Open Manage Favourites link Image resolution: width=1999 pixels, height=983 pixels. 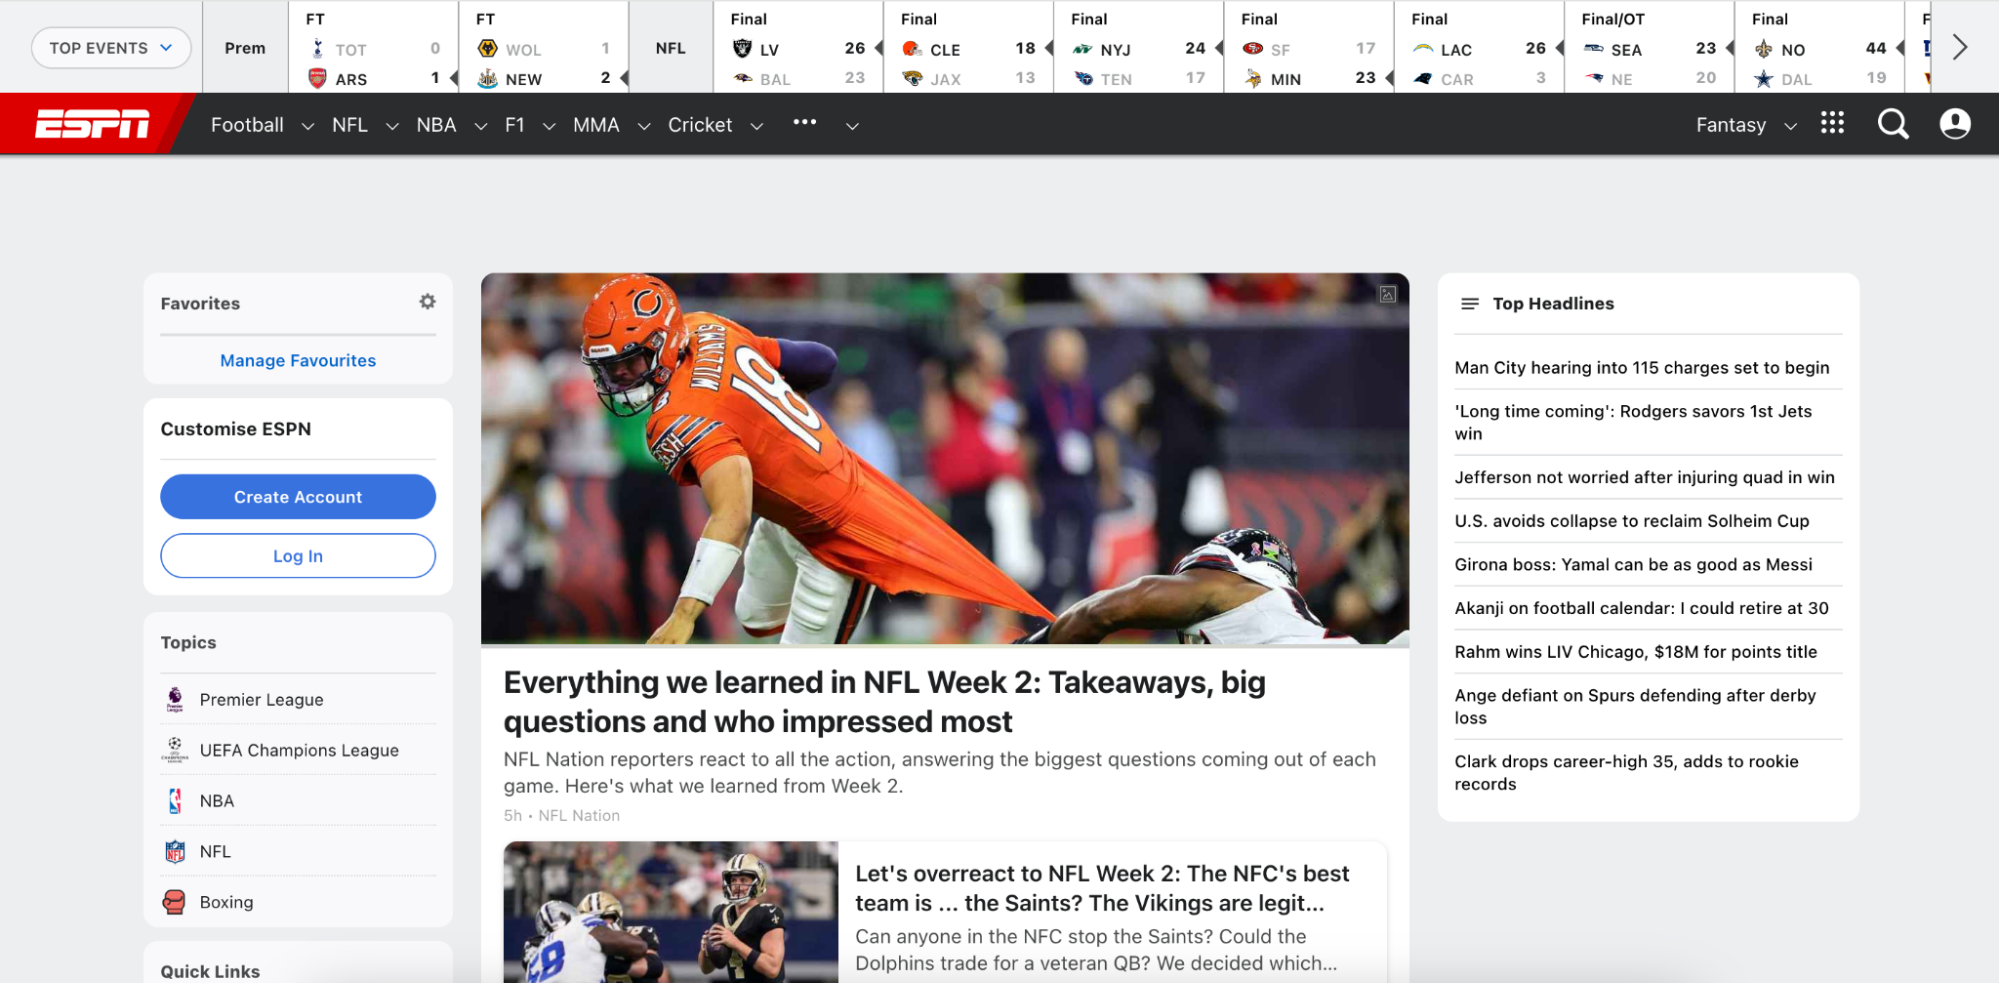(298, 360)
